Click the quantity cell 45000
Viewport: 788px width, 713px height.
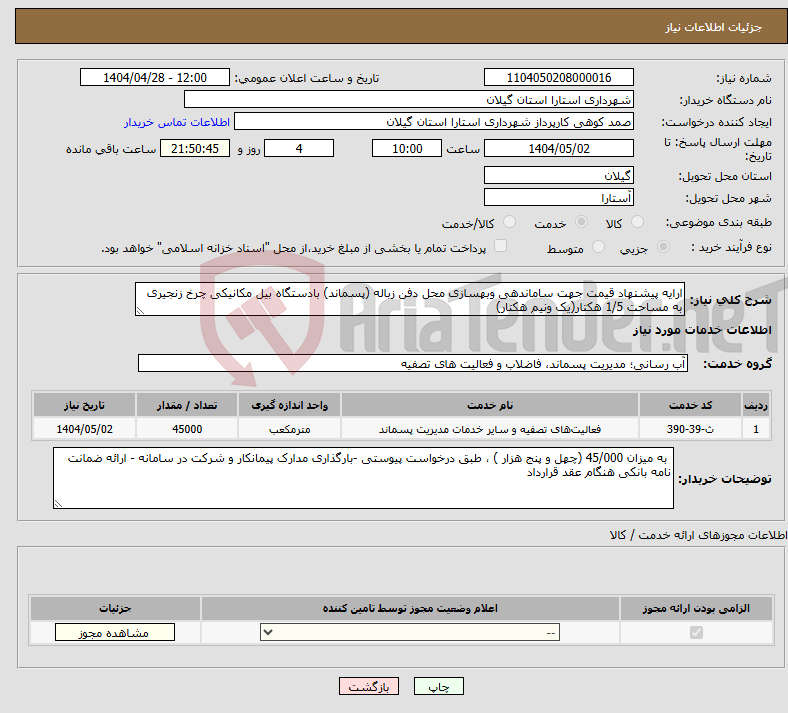pos(187,429)
